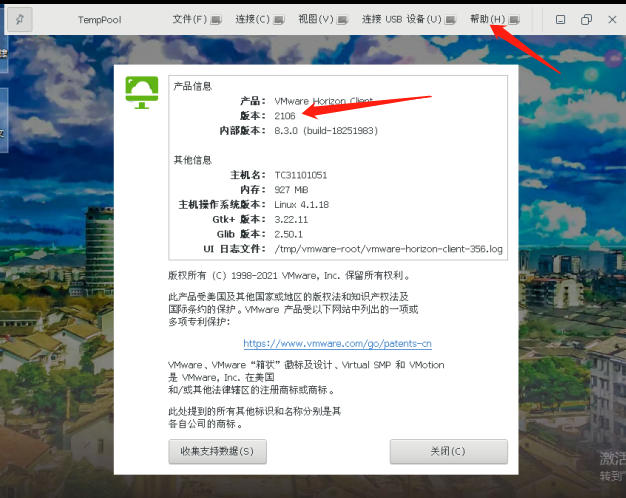Close the TempPool session toolbar

pos(612,19)
